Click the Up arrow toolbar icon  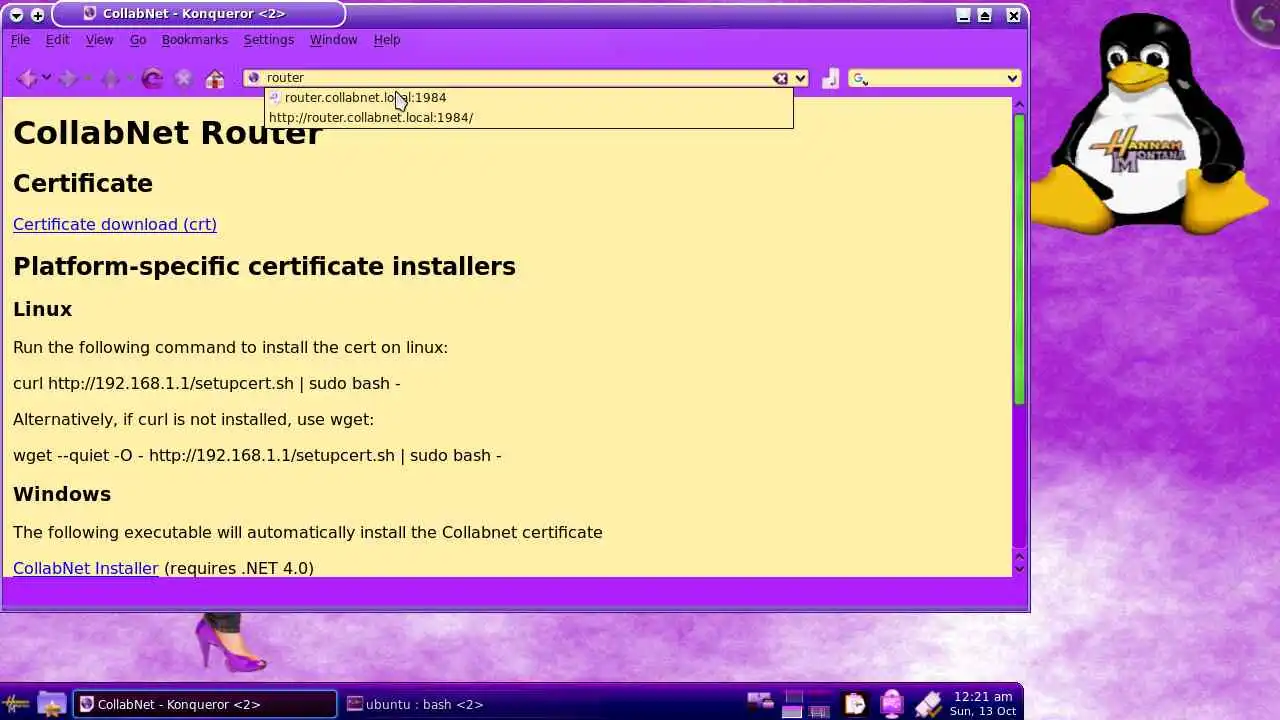[111, 78]
